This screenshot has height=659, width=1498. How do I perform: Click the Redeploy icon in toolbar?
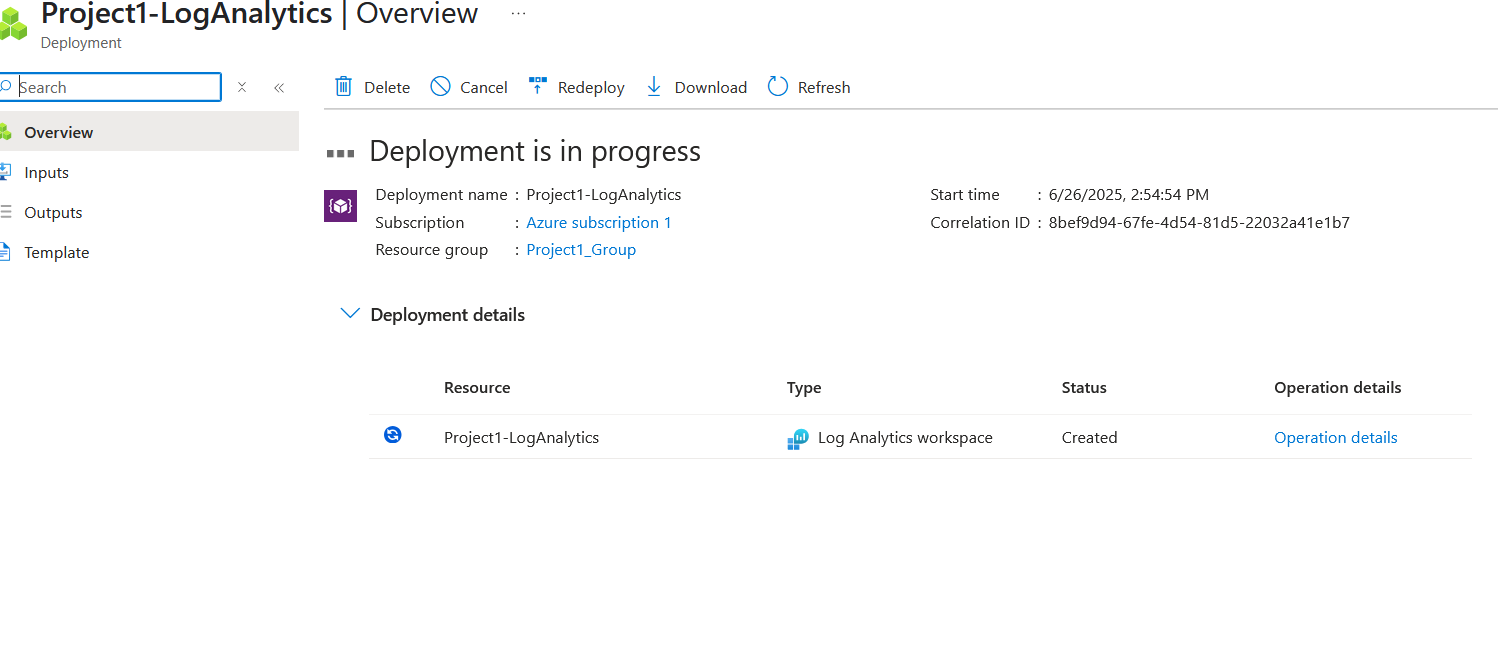538,86
